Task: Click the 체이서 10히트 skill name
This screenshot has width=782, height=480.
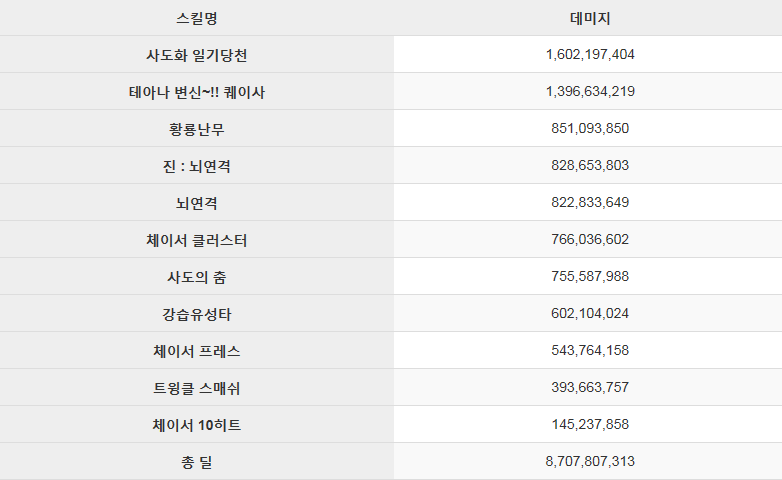Action: [x=196, y=425]
